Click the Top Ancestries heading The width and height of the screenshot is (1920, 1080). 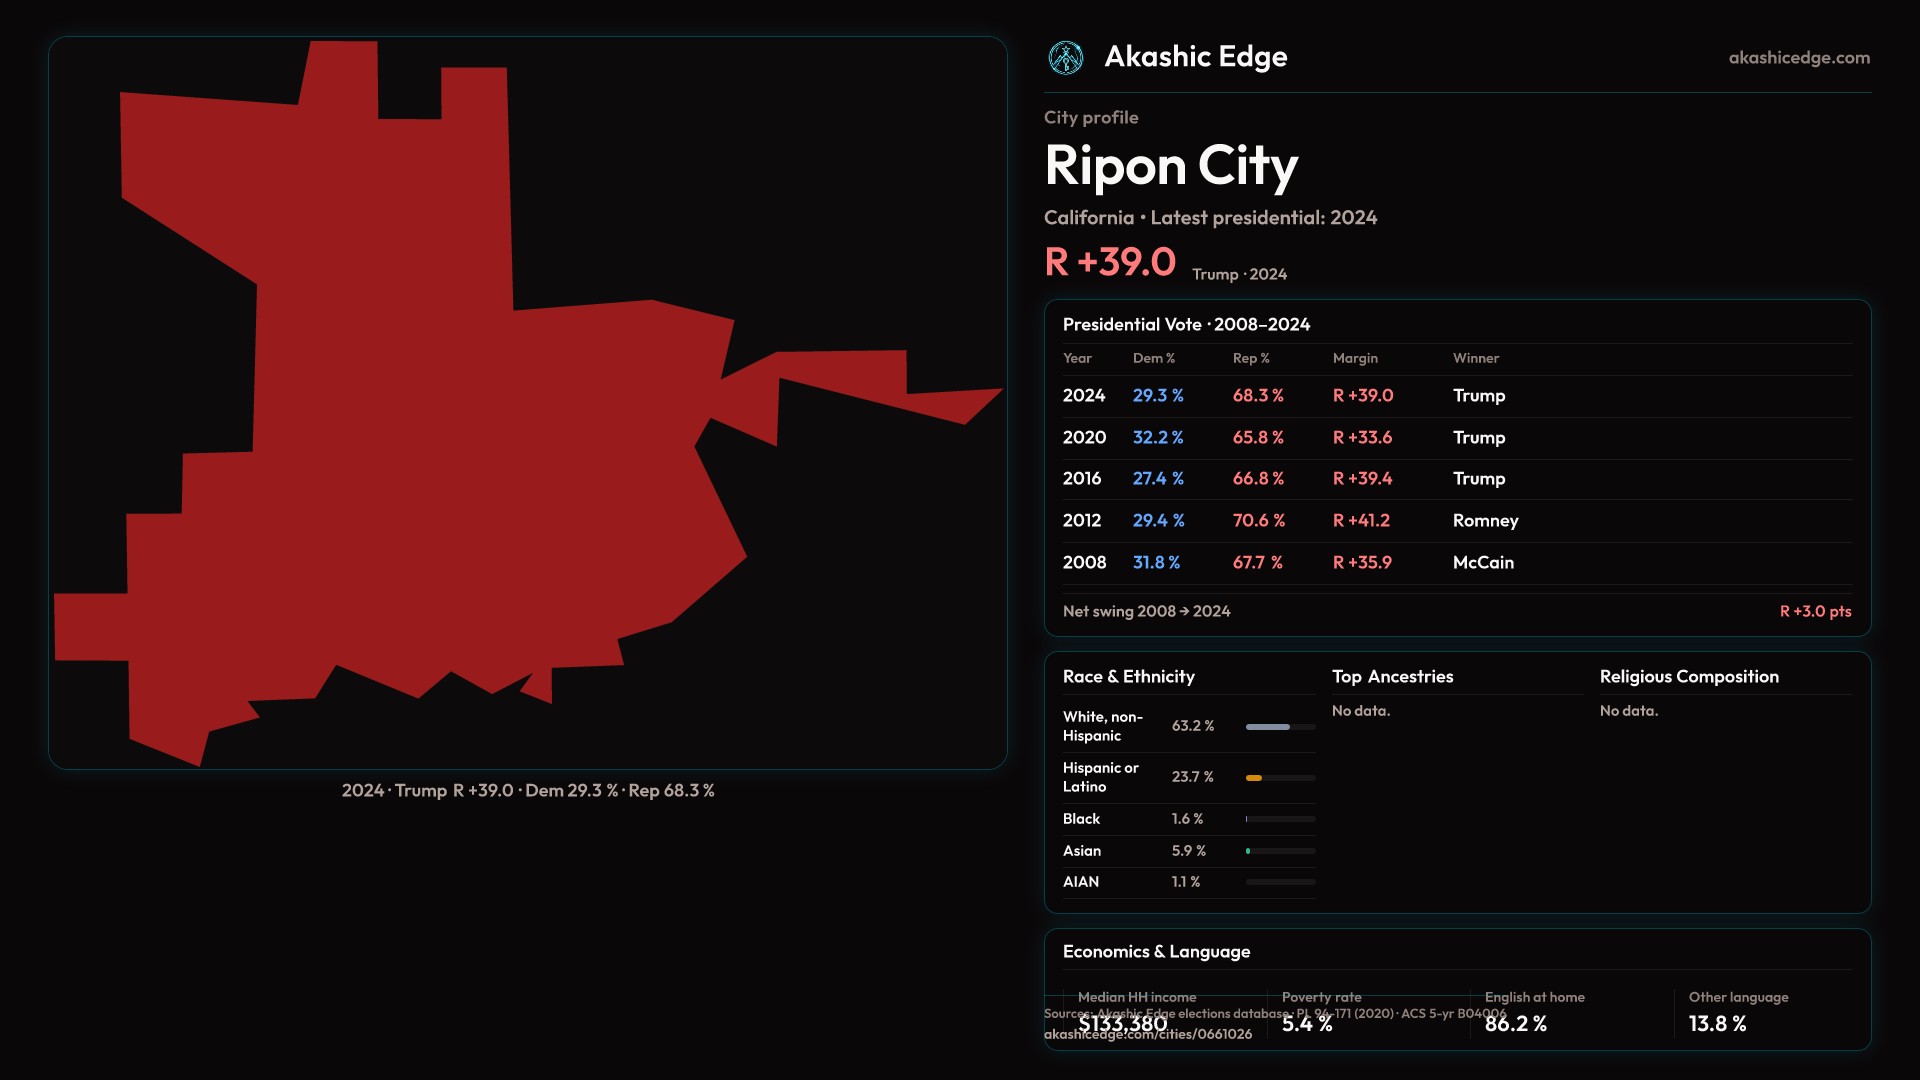1392,677
